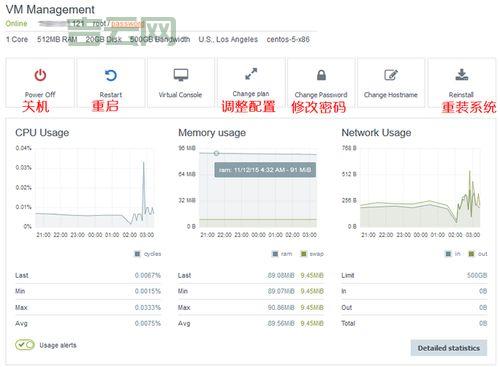Click the Change plan label

point(251,94)
